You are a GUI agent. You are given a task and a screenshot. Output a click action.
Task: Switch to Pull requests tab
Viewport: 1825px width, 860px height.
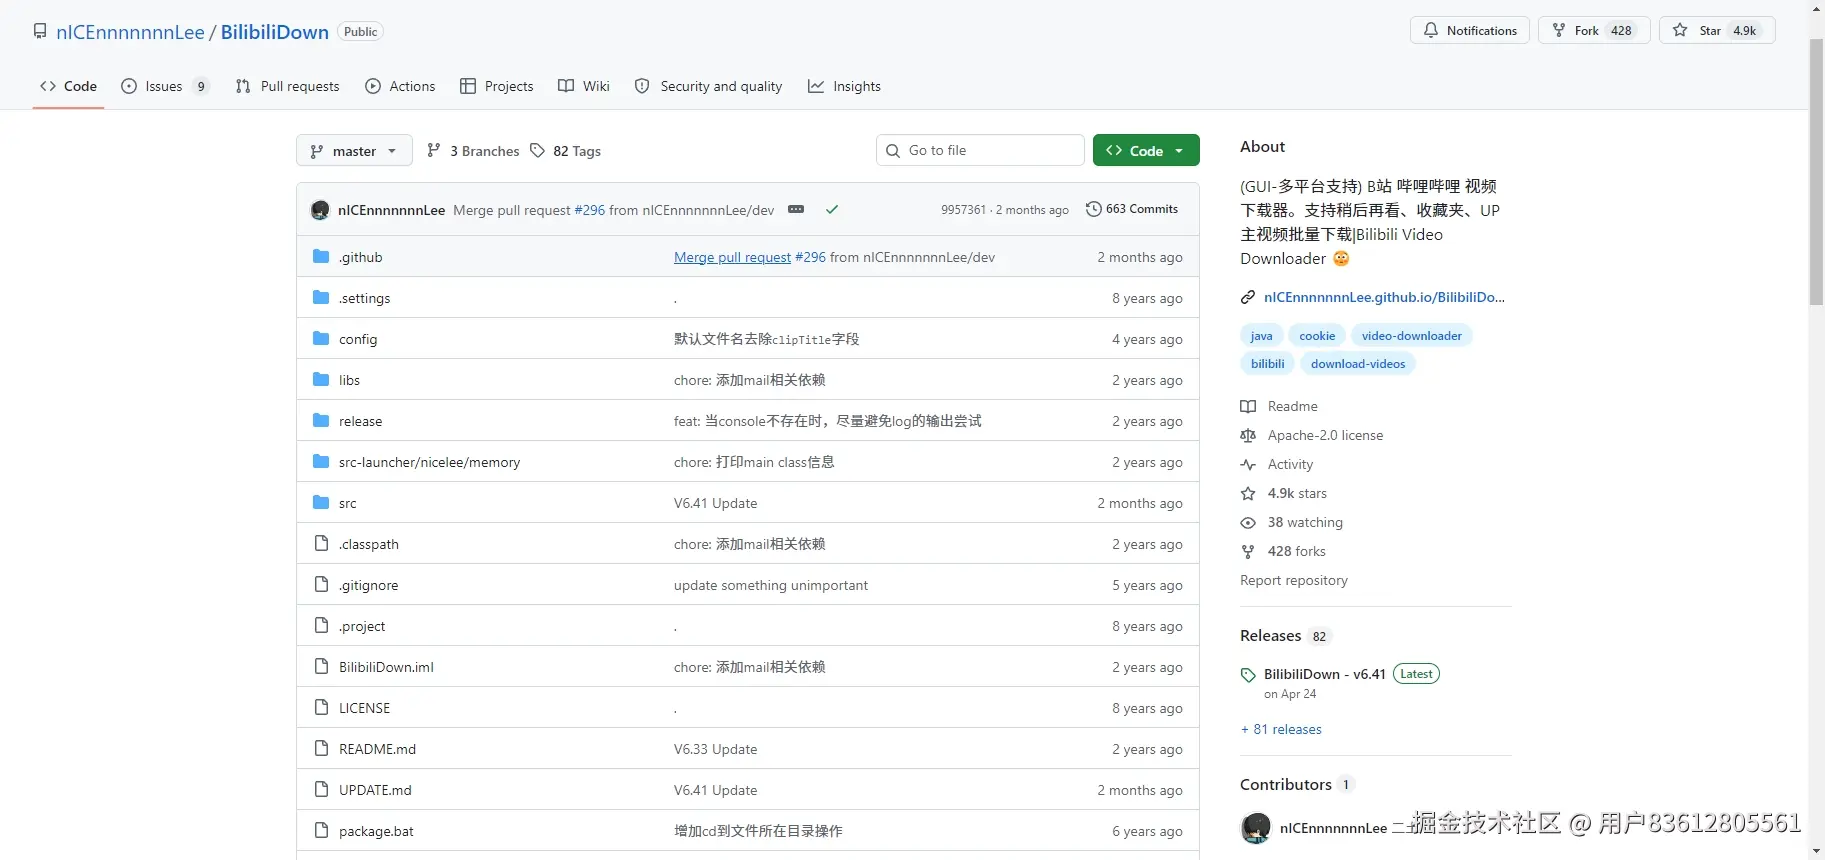click(x=288, y=86)
